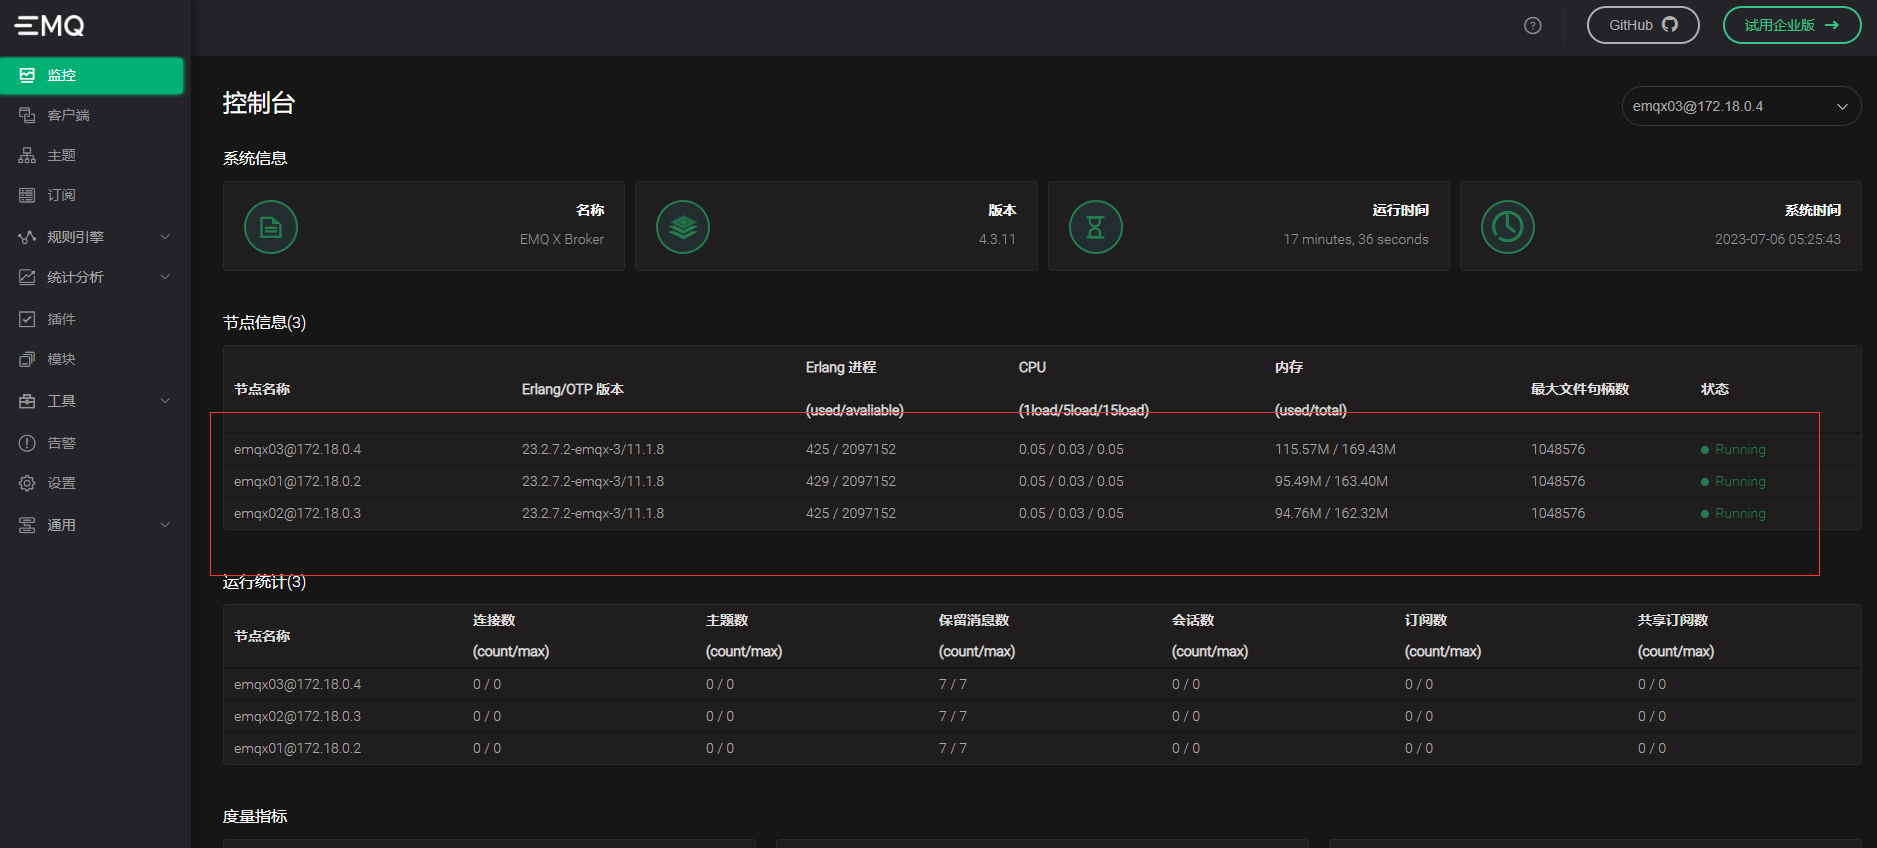Select emqx03@172.18.0.4 in 节点信息 table
This screenshot has width=1877, height=848.
pyautogui.click(x=298, y=449)
